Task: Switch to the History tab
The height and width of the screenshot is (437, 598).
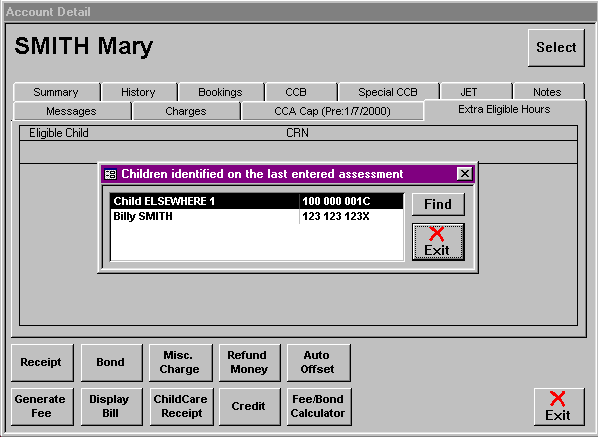Action: coord(139,92)
